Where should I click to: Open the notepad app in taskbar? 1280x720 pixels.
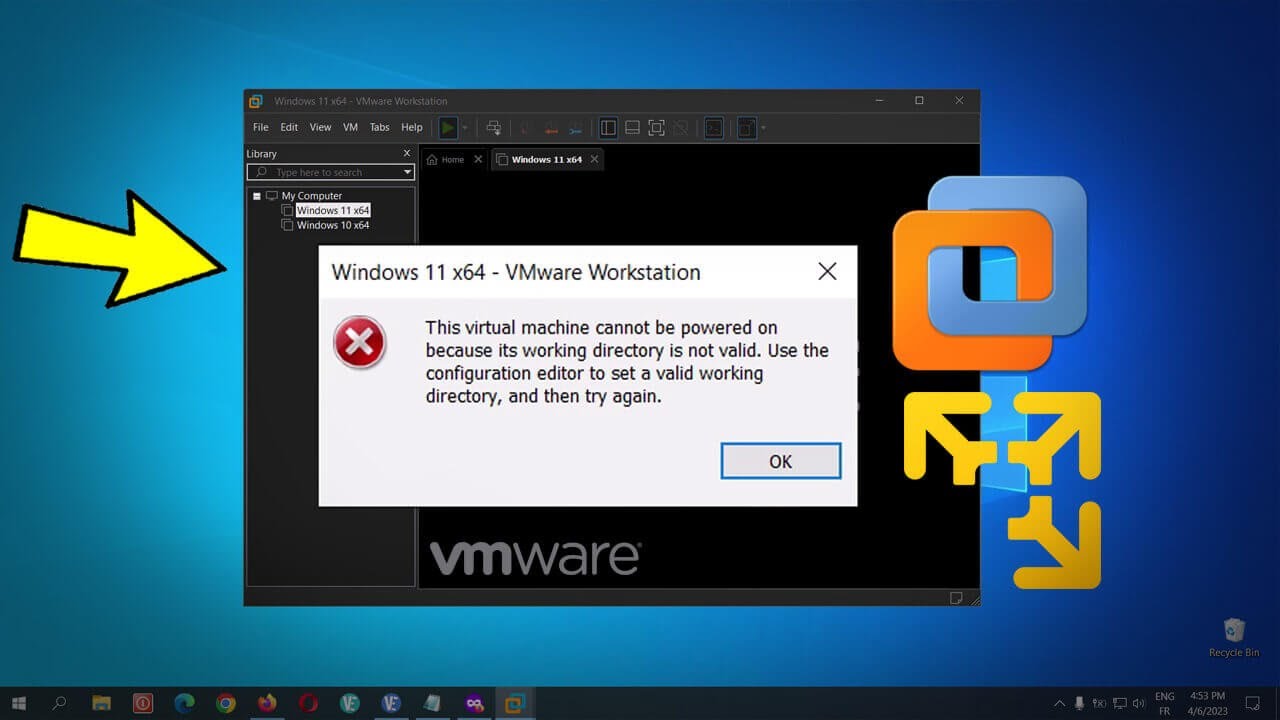tap(433, 703)
